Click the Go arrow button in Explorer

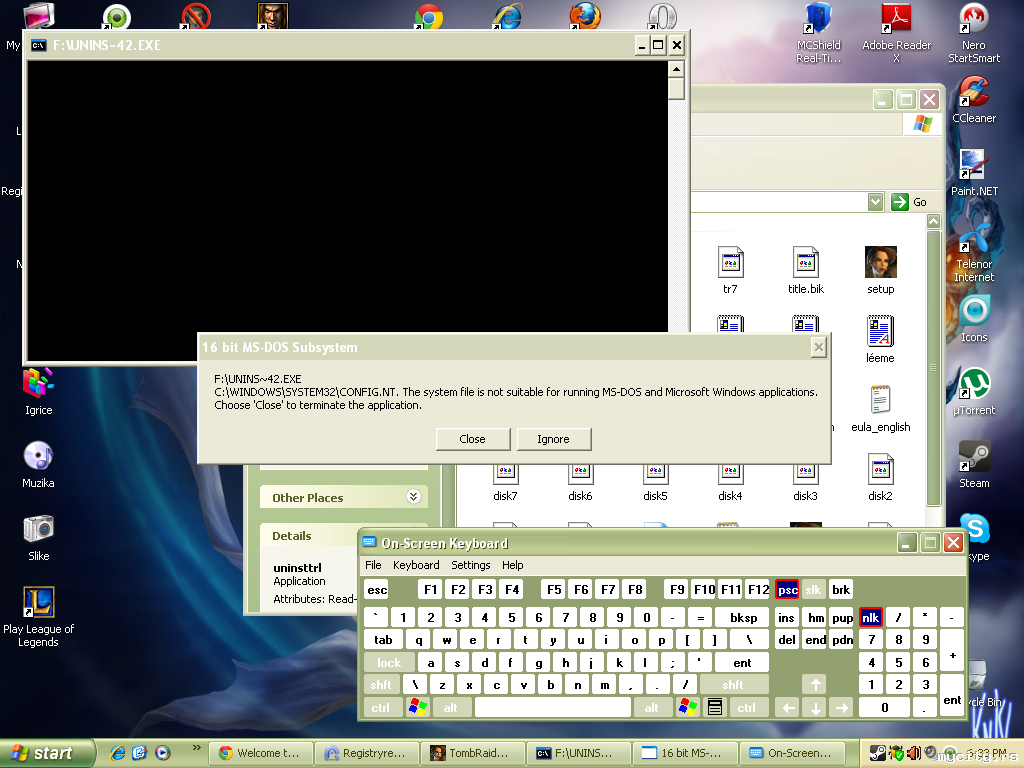[899, 202]
